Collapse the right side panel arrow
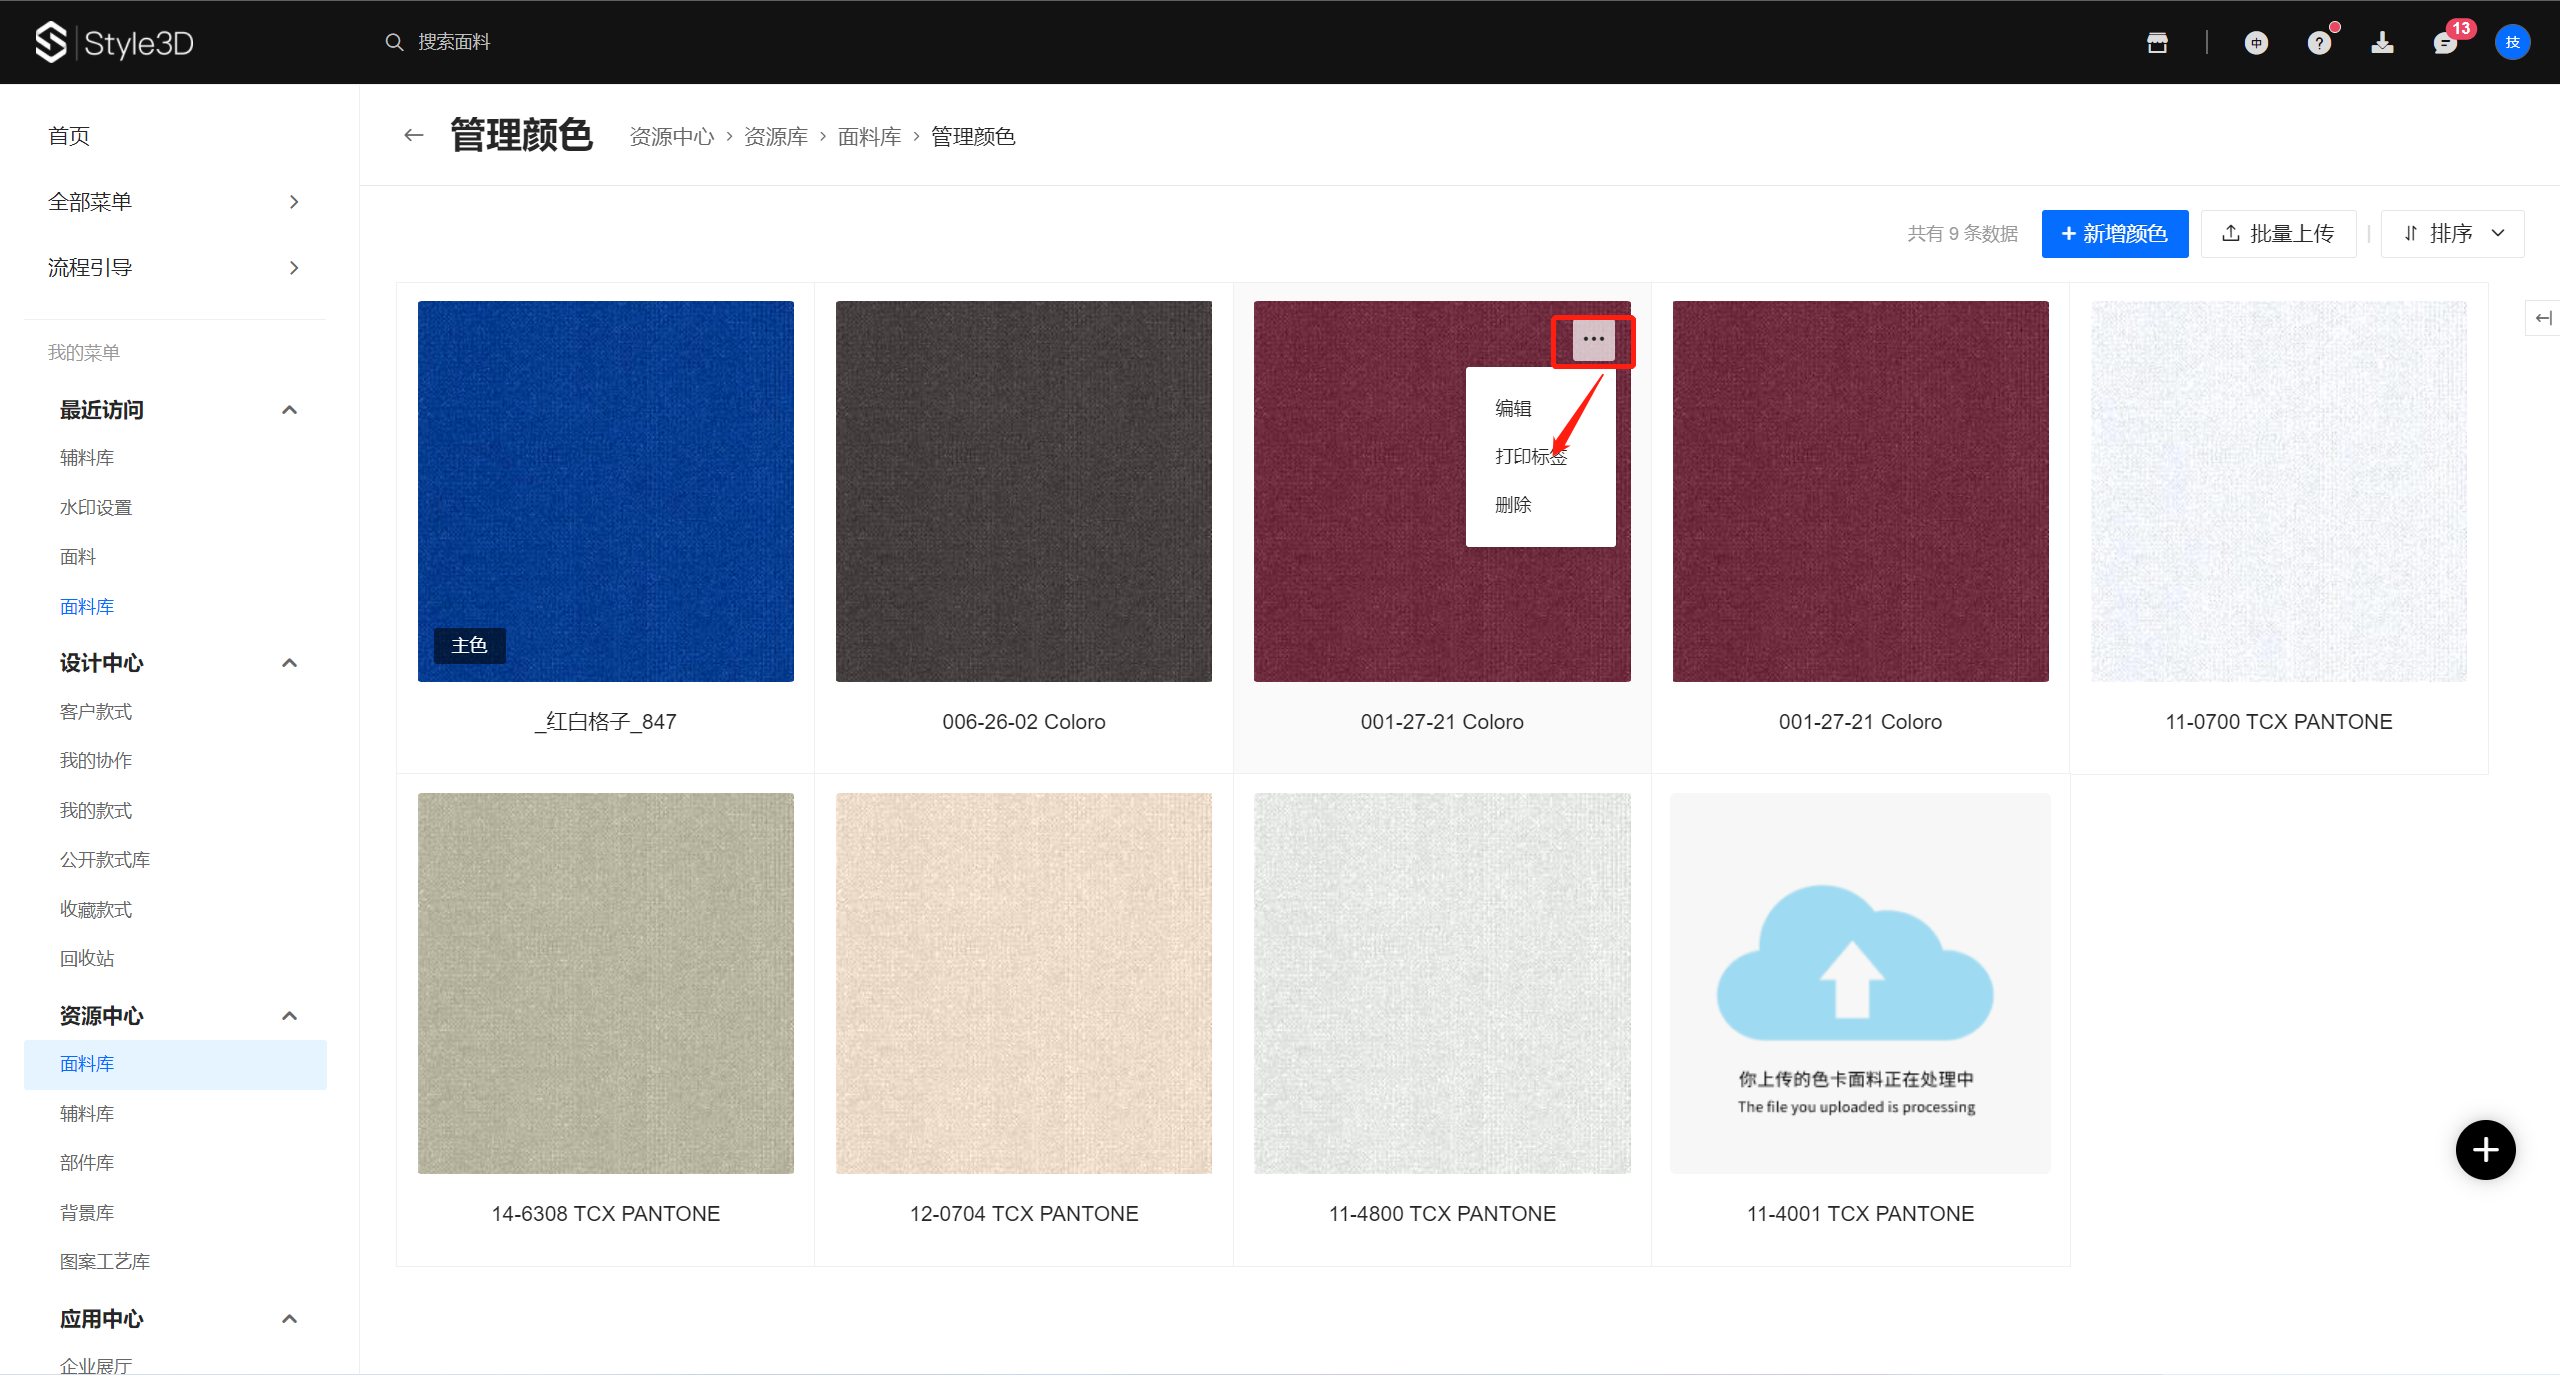 (x=2543, y=318)
